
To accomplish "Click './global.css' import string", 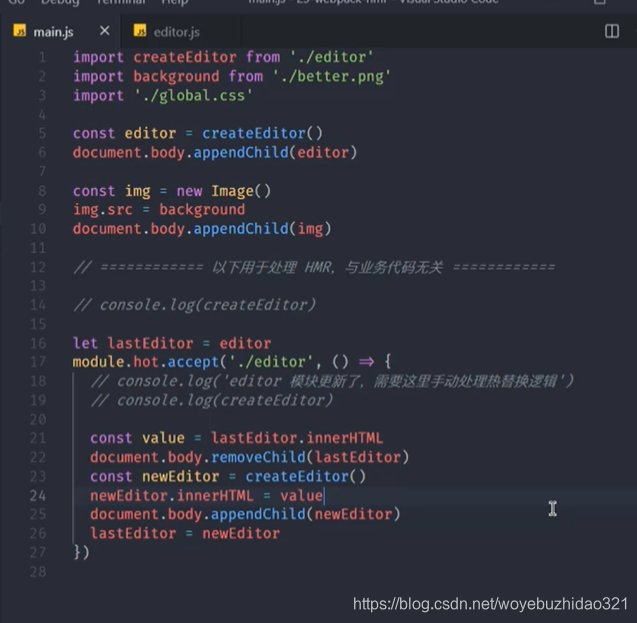I will tap(194, 95).
